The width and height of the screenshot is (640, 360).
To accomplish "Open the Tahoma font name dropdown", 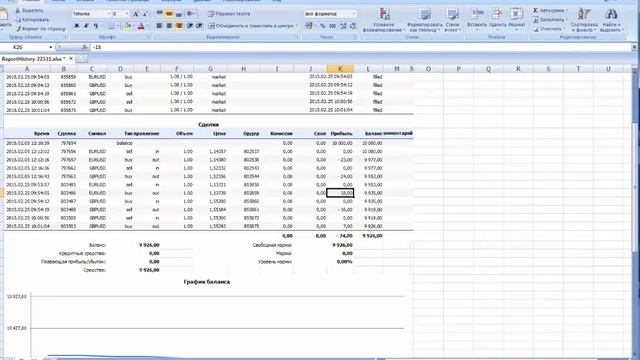I will (x=109, y=14).
